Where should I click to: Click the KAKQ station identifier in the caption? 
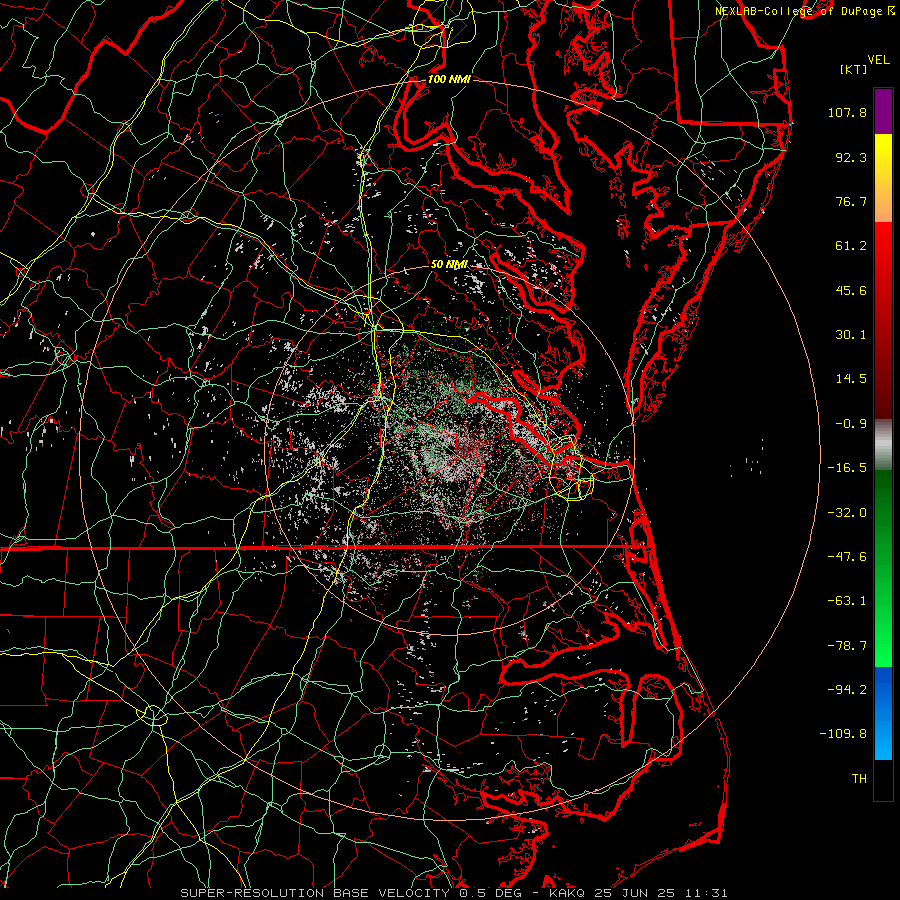[x=567, y=893]
